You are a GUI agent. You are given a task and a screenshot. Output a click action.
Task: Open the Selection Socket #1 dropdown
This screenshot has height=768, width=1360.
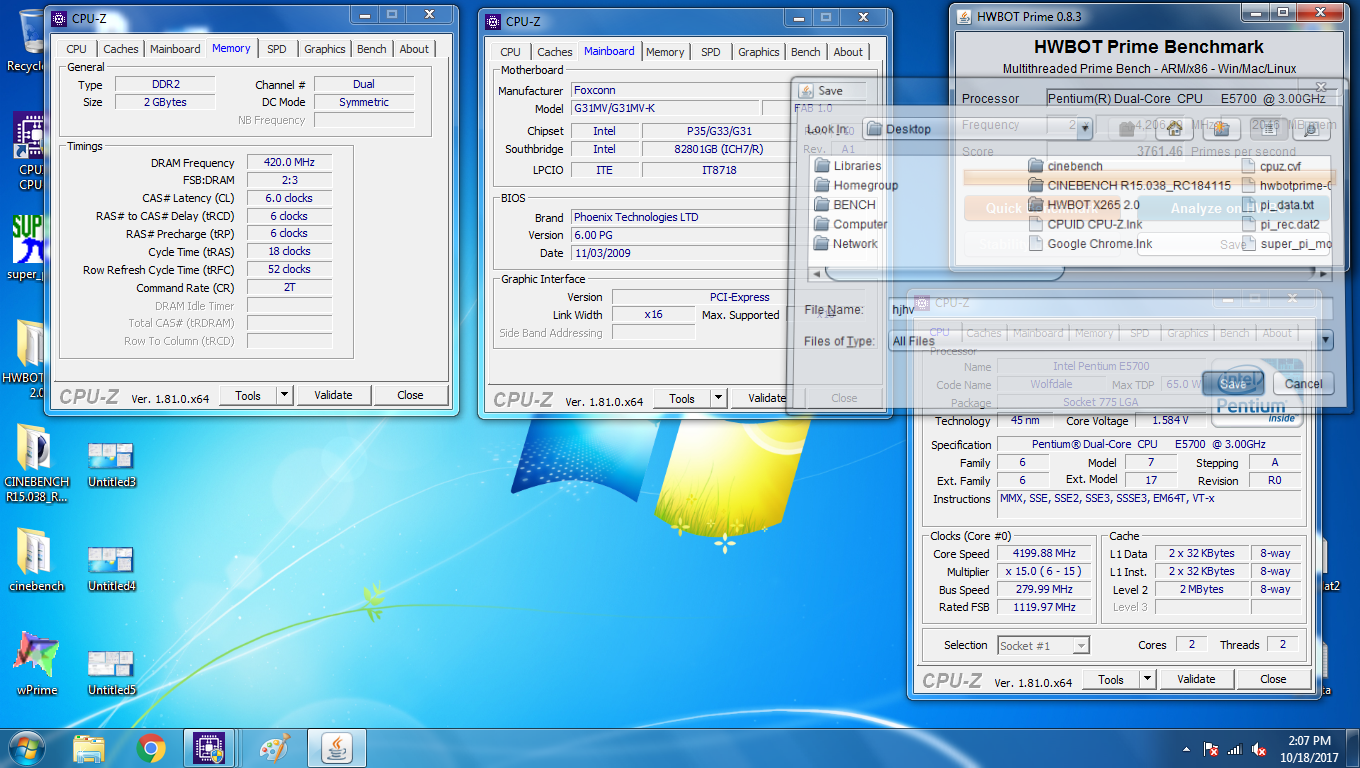1043,646
